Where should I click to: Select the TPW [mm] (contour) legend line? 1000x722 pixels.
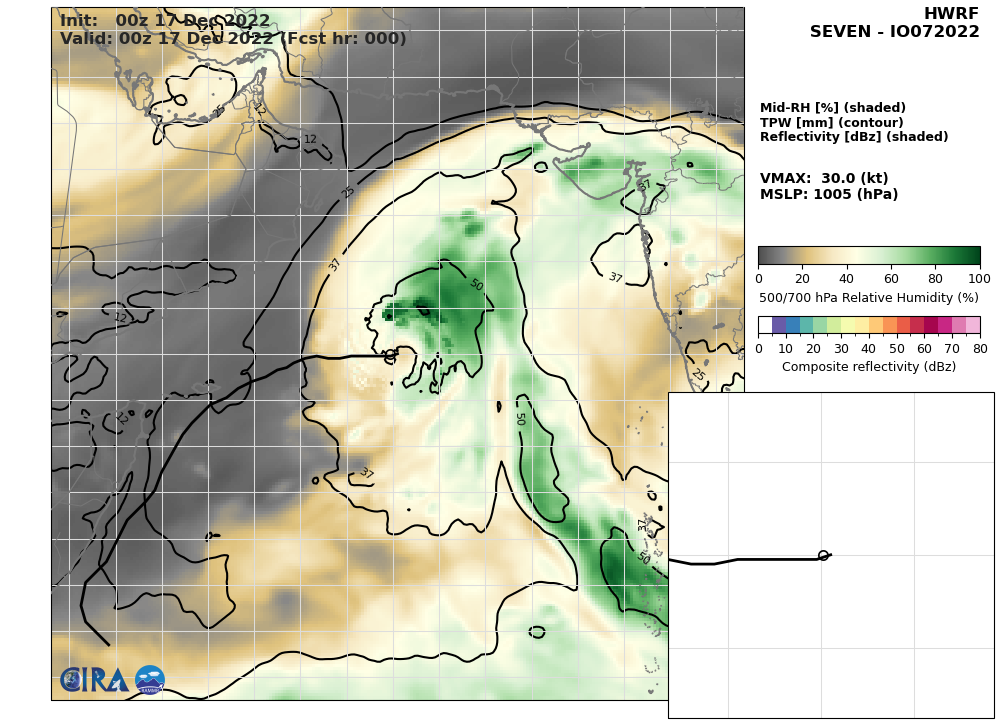tap(831, 123)
